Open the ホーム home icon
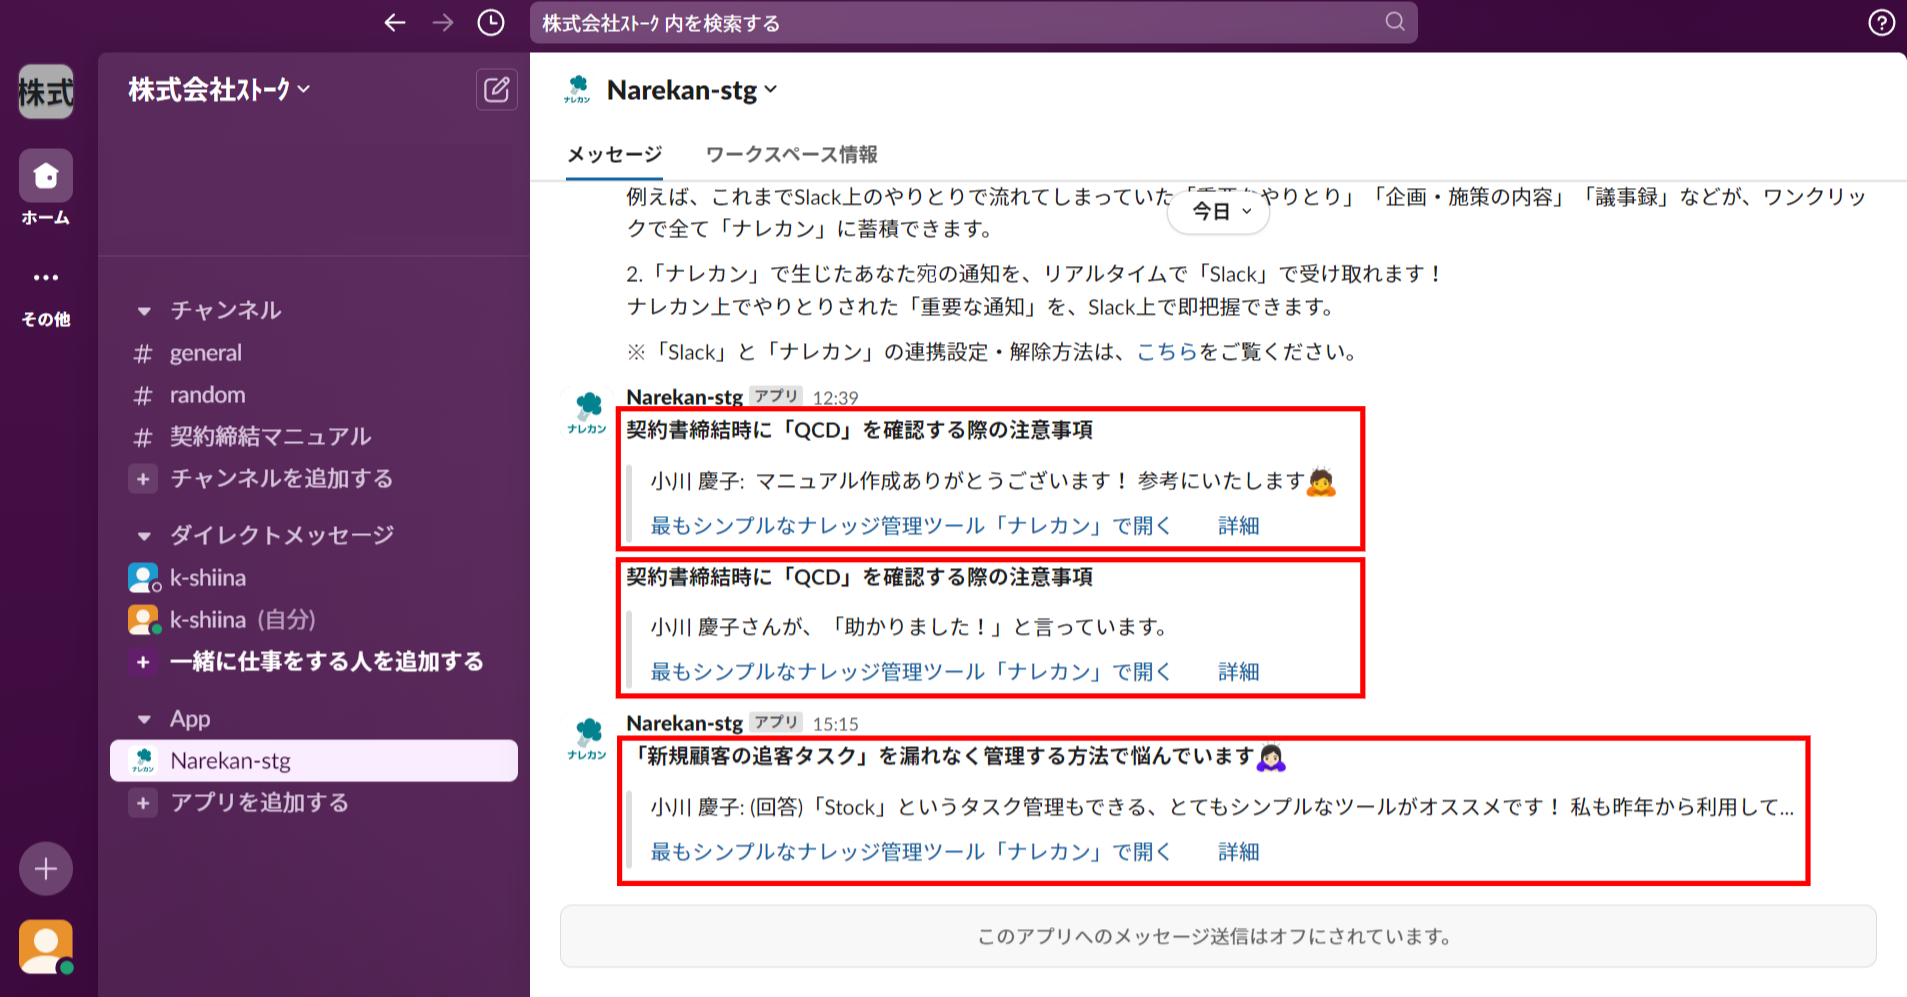1907x997 pixels. point(46,176)
